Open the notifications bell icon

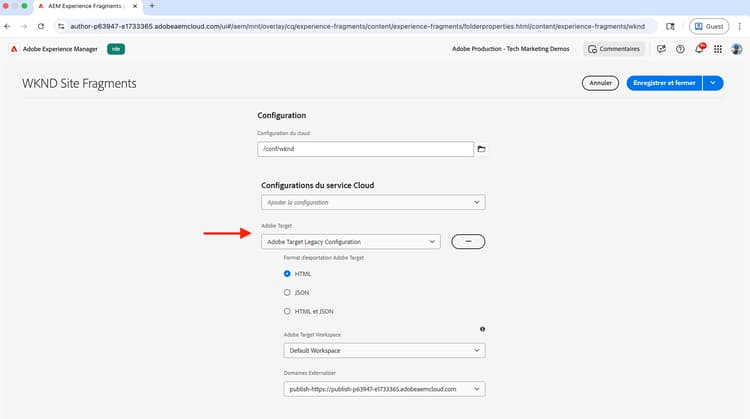[x=699, y=49]
